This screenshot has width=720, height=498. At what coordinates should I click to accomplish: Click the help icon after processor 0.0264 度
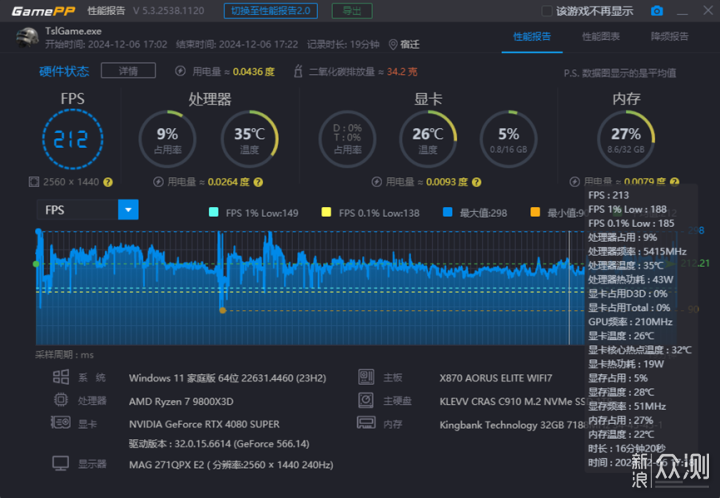(x=259, y=182)
